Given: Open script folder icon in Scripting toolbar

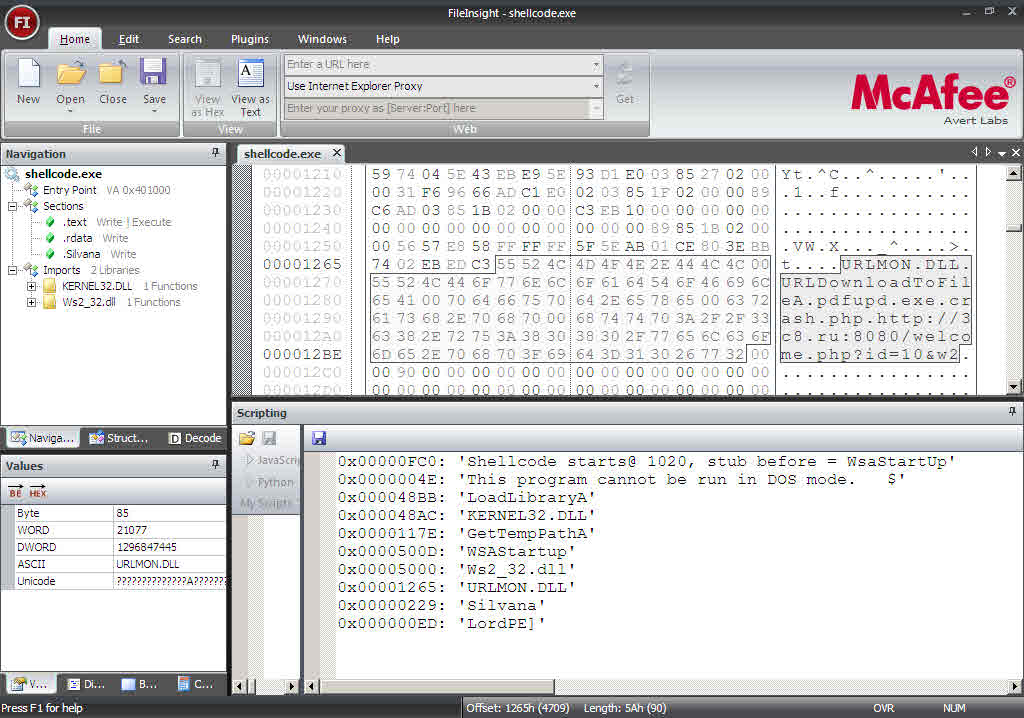Looking at the screenshot, I should (x=247, y=438).
